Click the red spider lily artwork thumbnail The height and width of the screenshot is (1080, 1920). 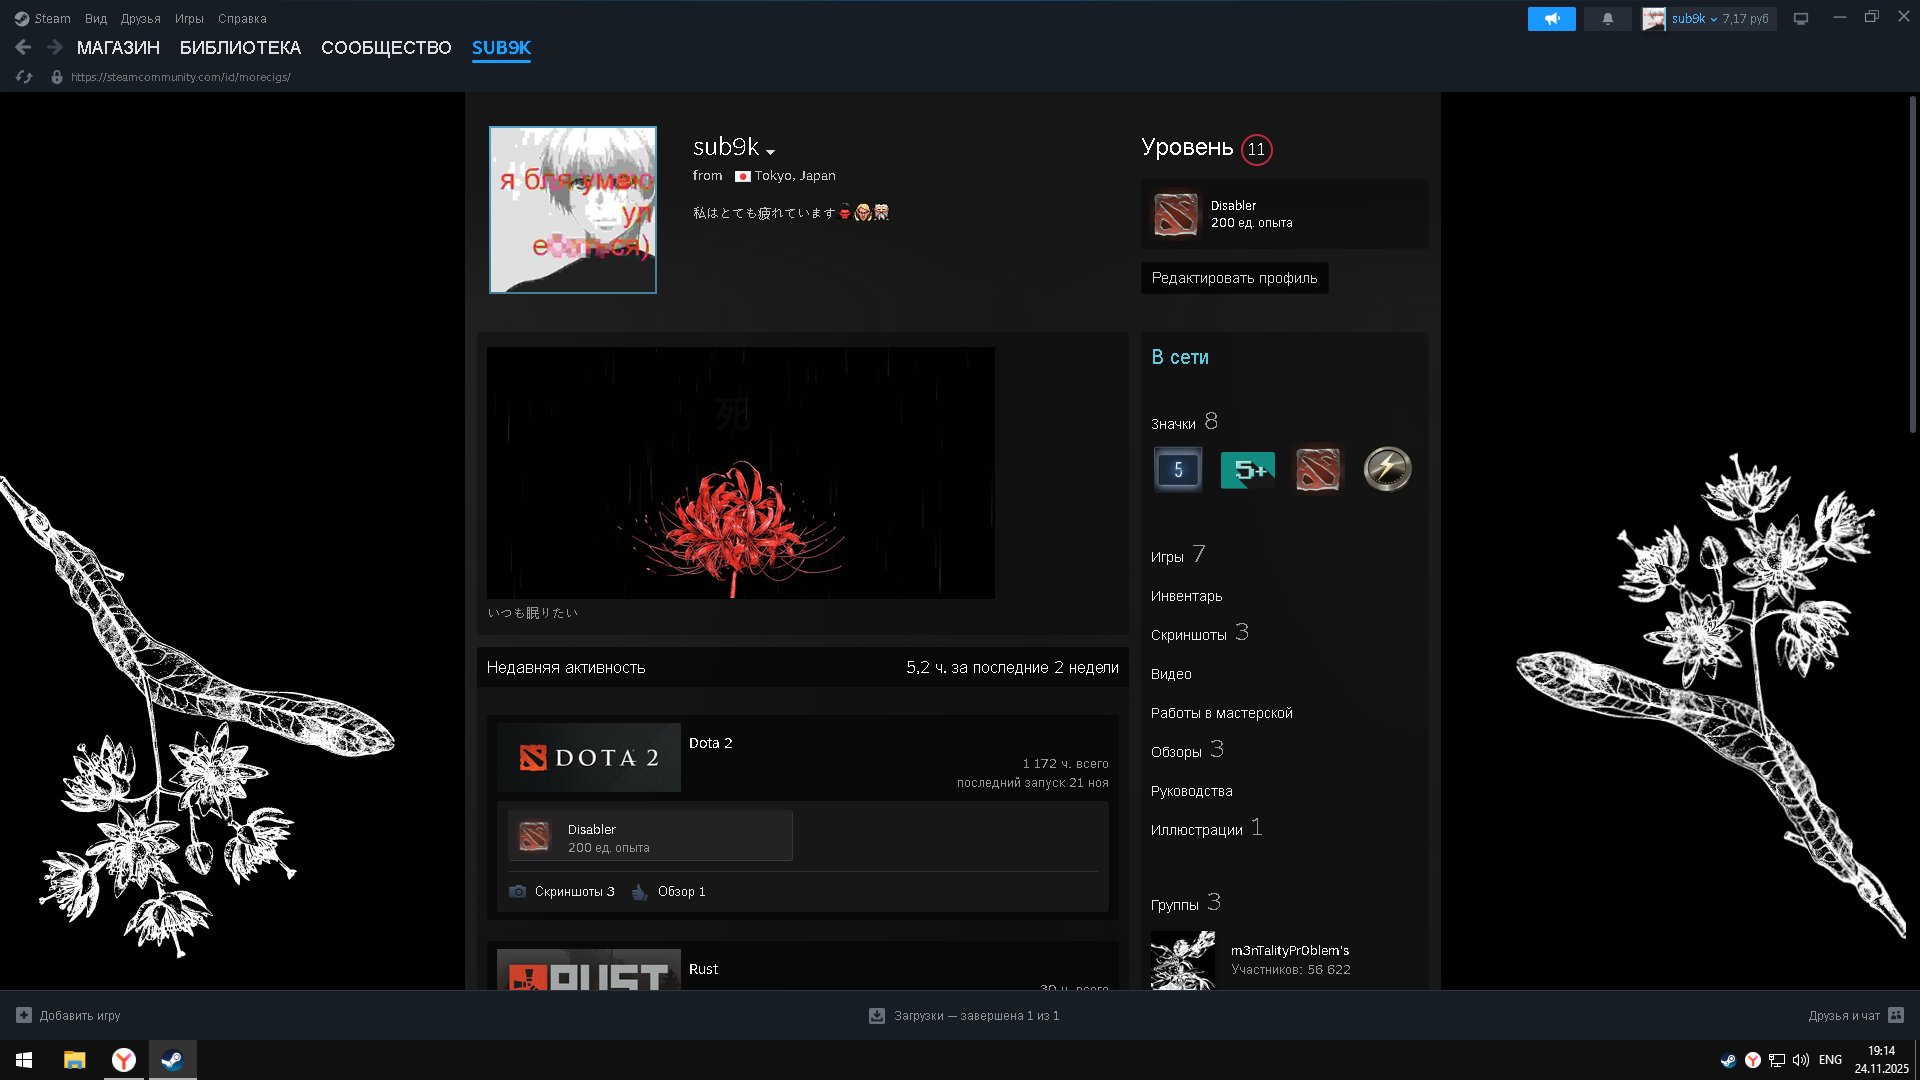pos(740,473)
